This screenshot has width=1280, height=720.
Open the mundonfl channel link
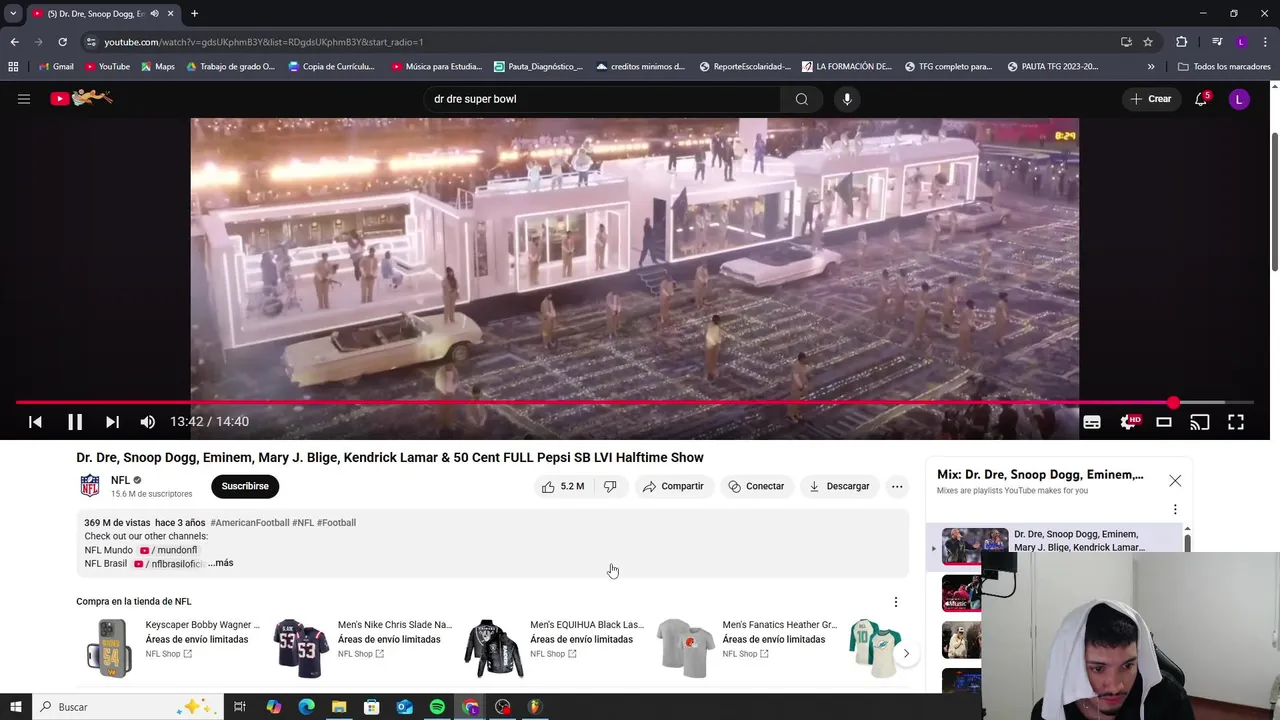point(169,550)
